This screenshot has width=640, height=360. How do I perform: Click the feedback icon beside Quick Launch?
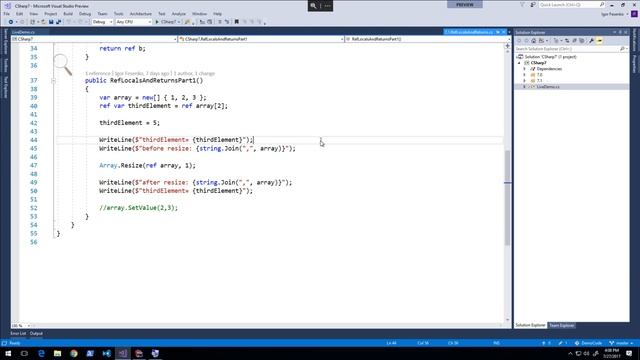pyautogui.click(x=533, y=4)
